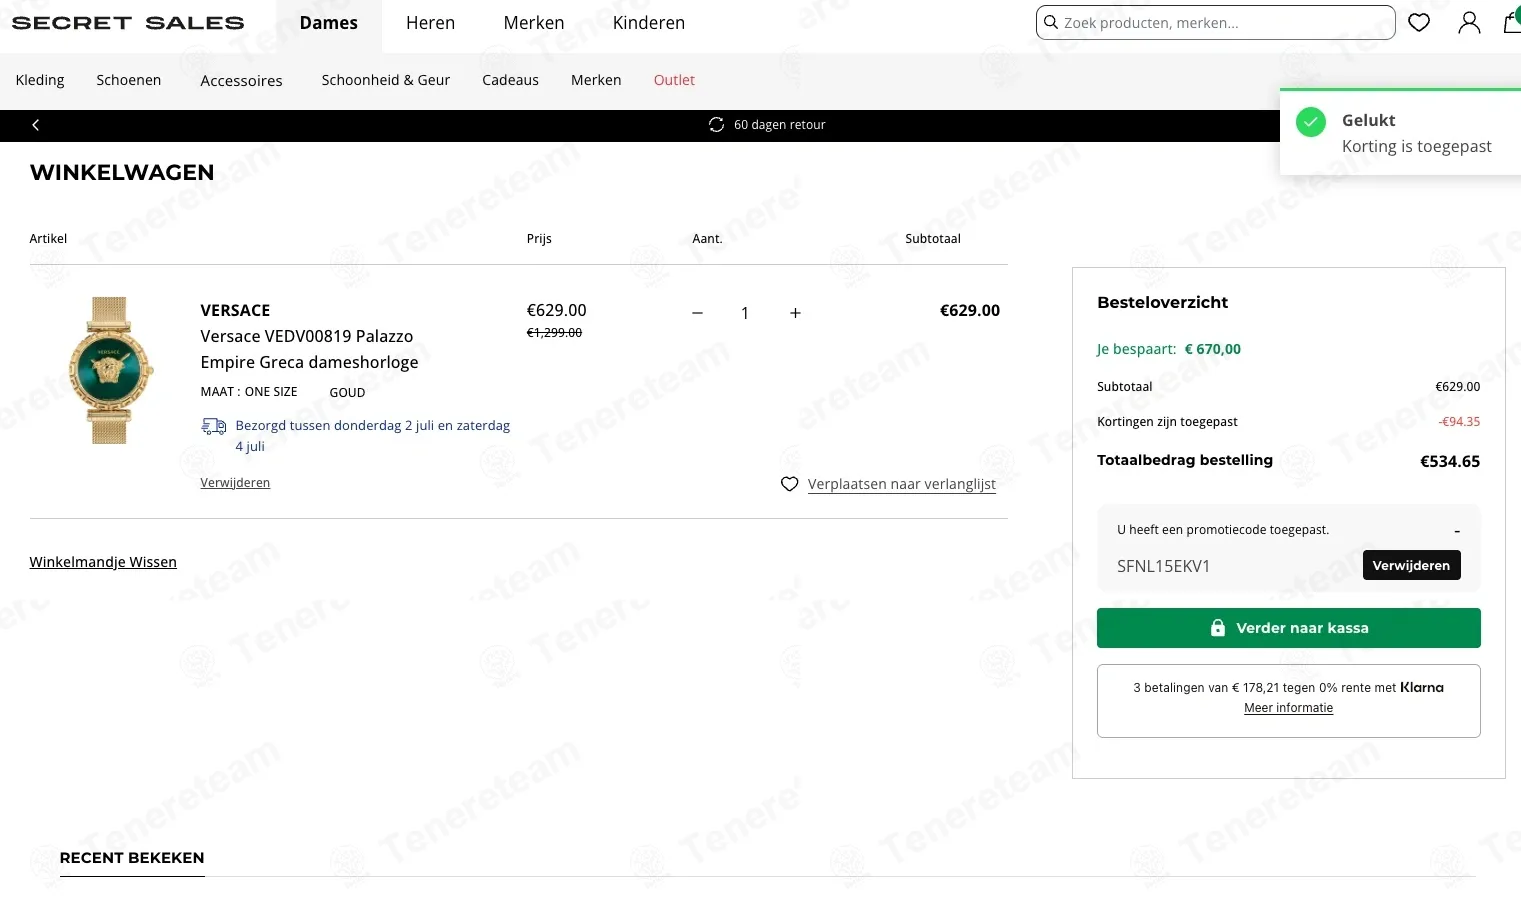Viewport: 1521px width, 907px height.
Task: Click the item subtotal €629.00 in Subtotaal column
Action: click(970, 310)
